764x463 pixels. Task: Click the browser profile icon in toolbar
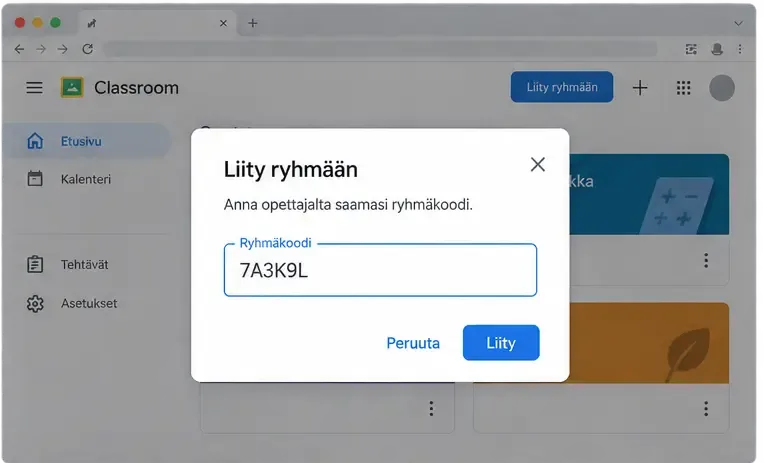[x=717, y=49]
